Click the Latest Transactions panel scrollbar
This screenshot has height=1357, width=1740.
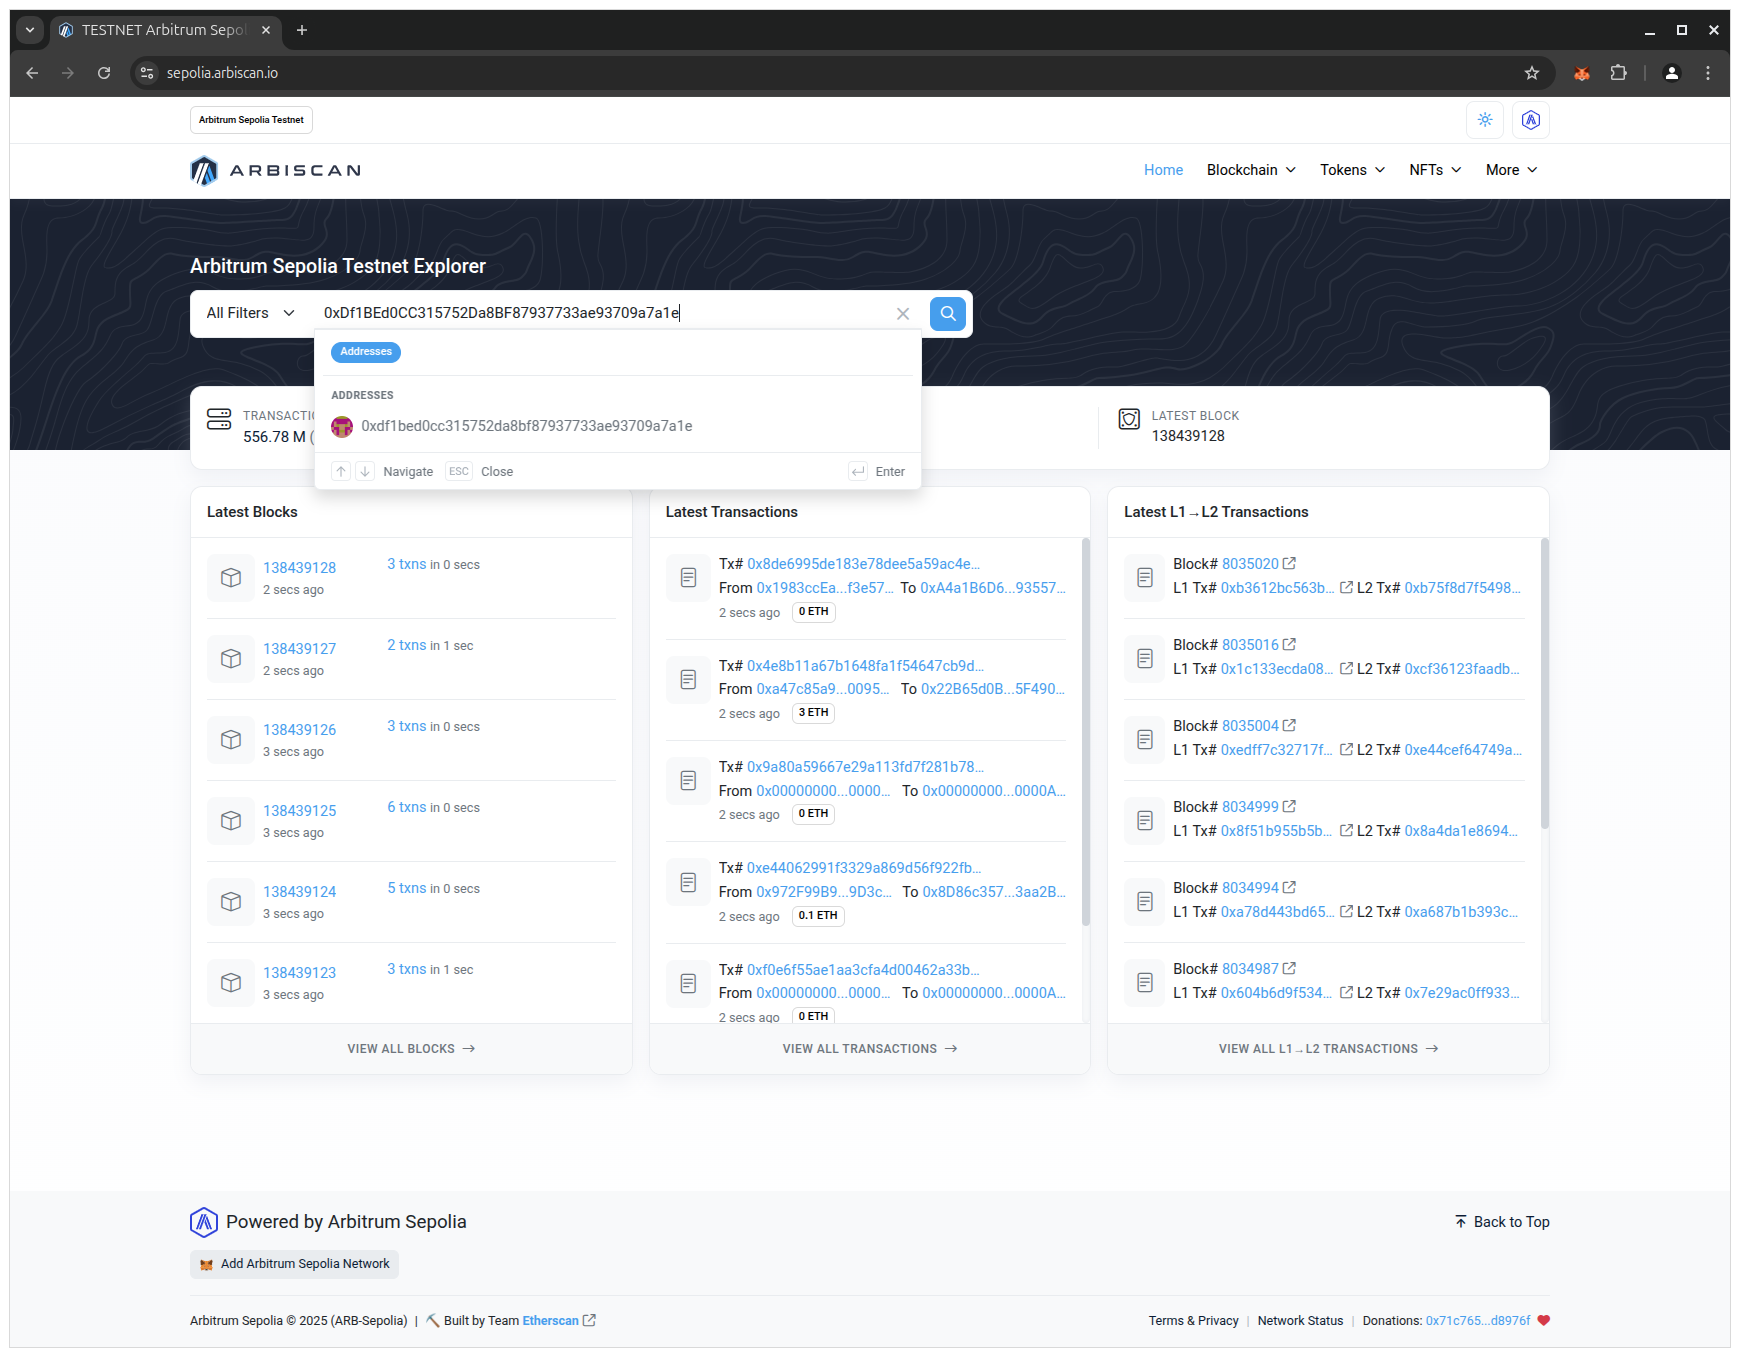tap(1086, 730)
